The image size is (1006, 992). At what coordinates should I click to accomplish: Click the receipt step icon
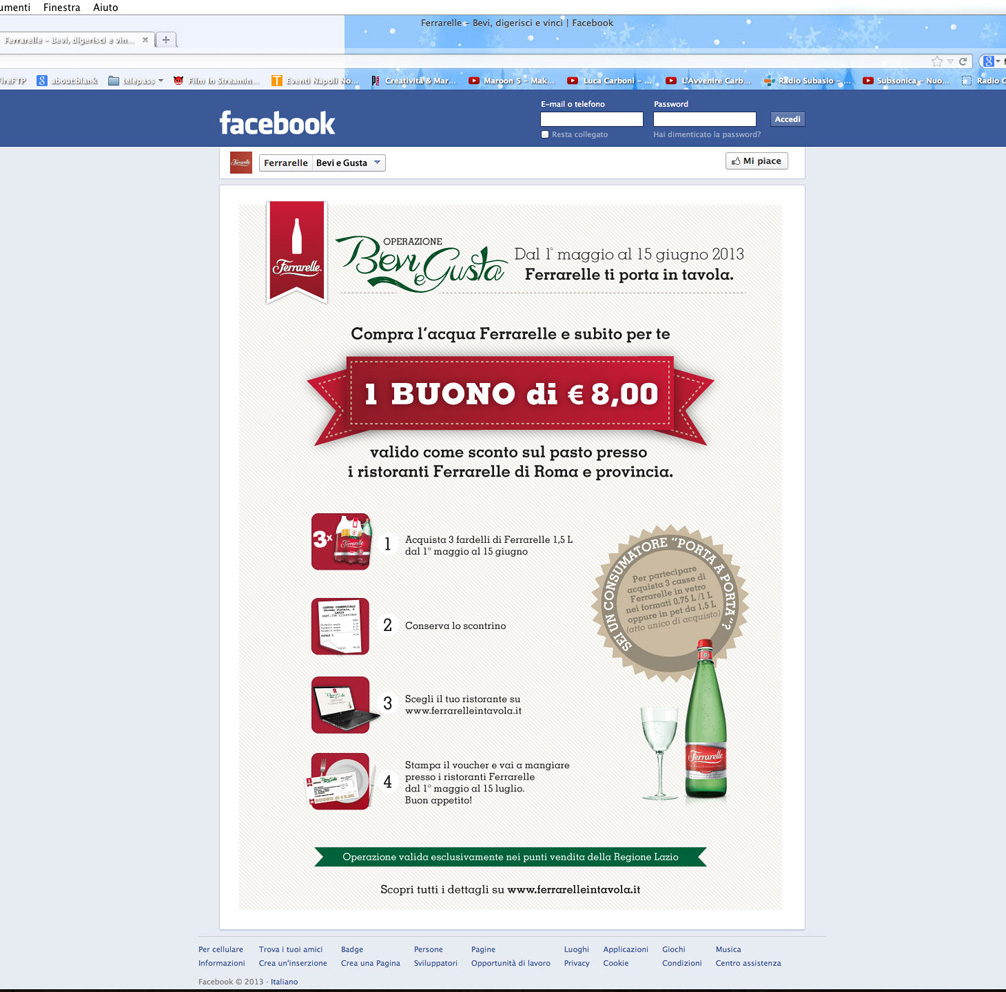(340, 626)
